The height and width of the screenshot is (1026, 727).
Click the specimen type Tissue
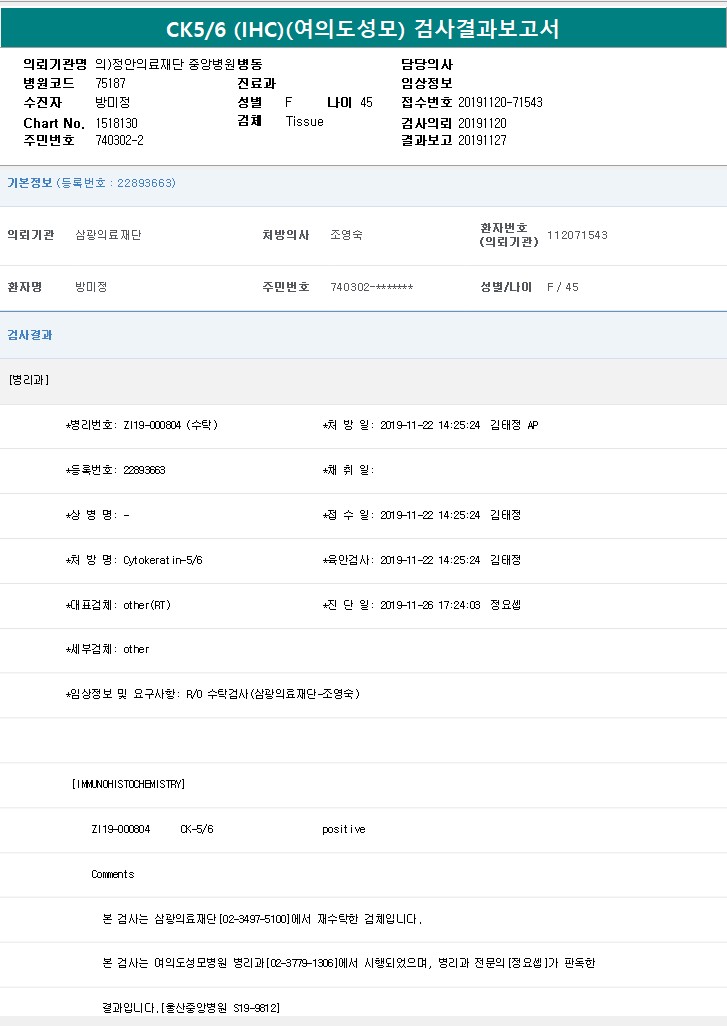(304, 122)
